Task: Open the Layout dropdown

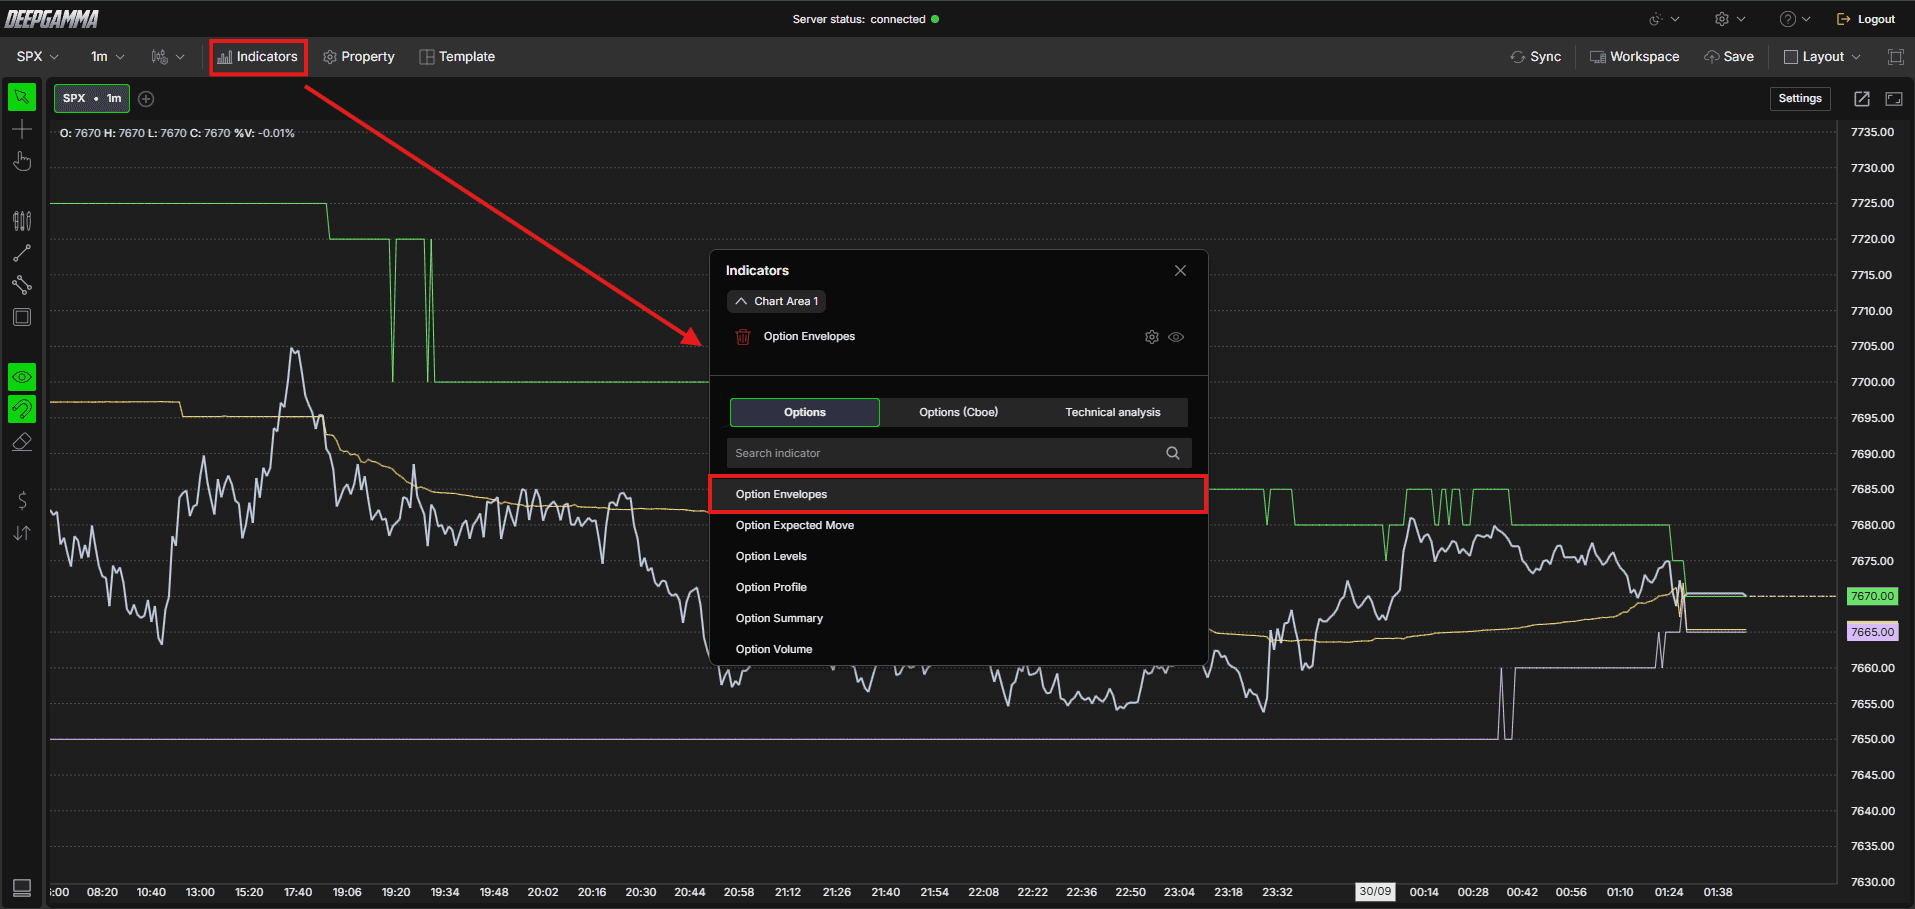Action: [x=1822, y=57]
